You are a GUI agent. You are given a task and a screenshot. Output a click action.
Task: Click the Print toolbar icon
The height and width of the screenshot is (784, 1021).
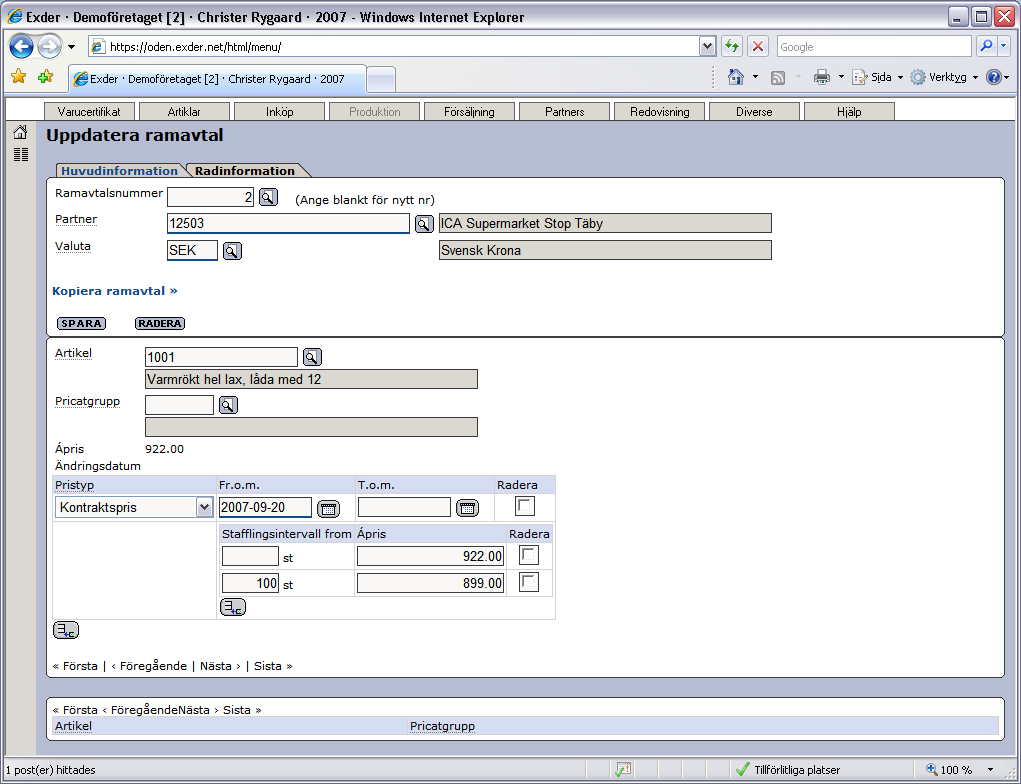[822, 77]
